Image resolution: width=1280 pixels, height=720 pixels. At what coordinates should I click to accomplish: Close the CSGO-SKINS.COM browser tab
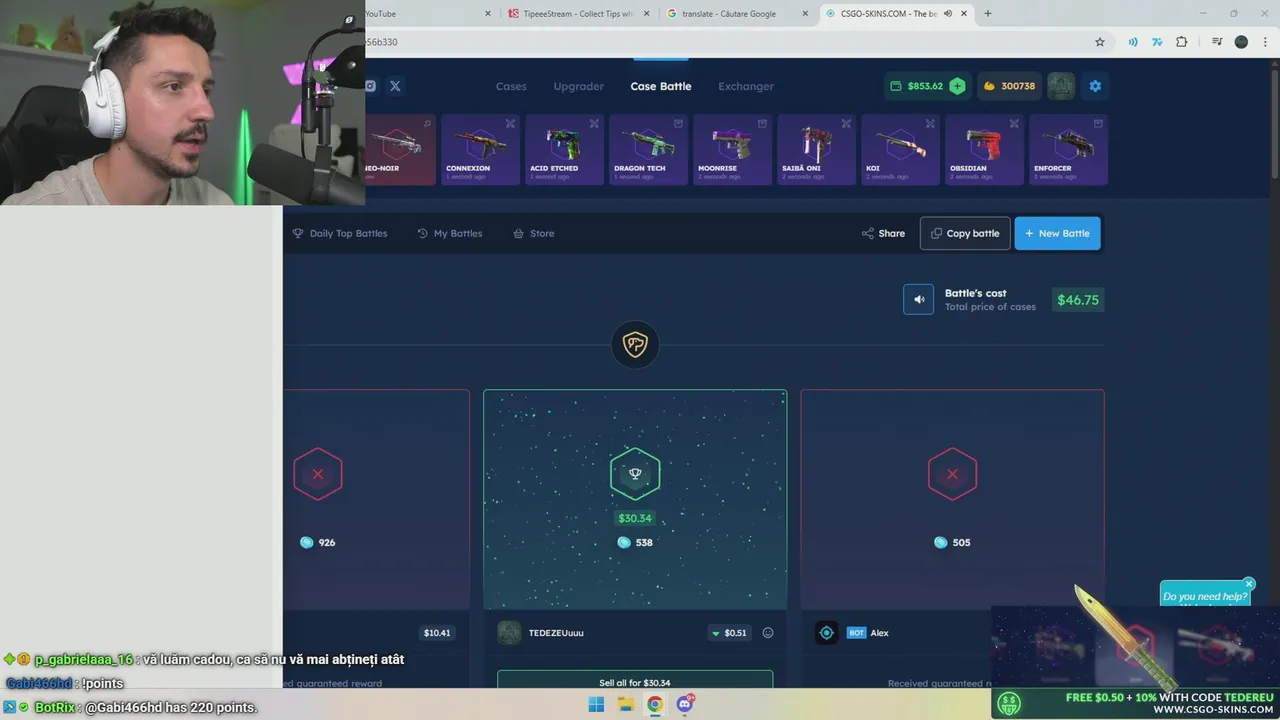click(x=964, y=13)
